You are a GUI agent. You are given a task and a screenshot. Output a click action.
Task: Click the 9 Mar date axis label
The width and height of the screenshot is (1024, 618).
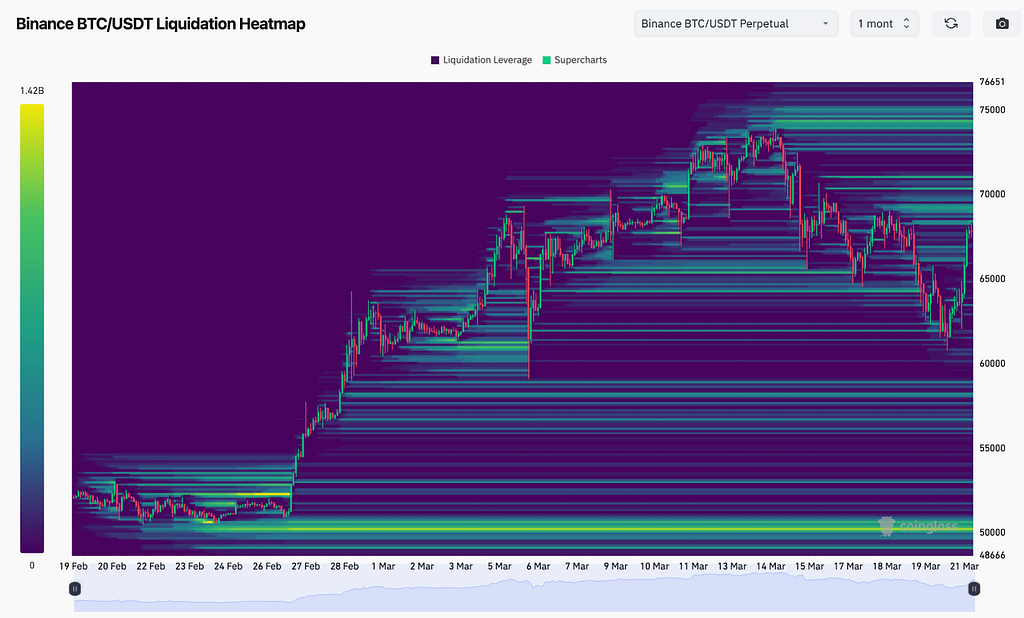click(x=616, y=566)
